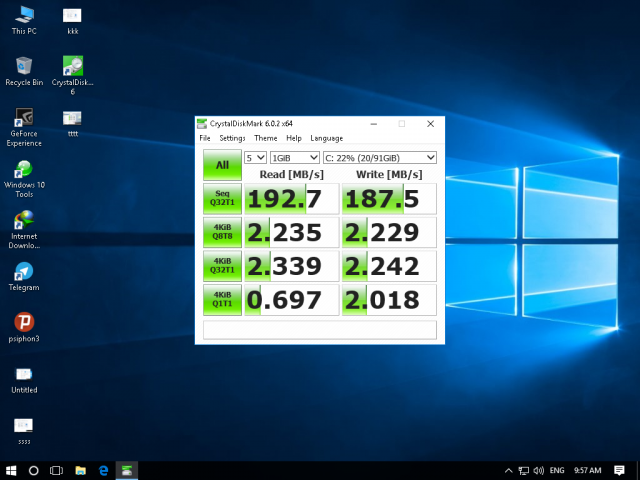Screen dimensions: 640x480
Task: Open the Telegram desktop shortcut
Action: pyautogui.click(x=22, y=272)
